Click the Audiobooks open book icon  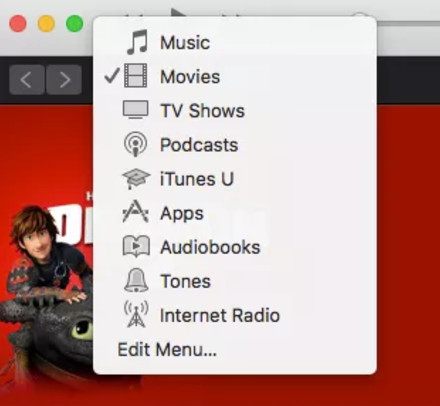tap(136, 246)
